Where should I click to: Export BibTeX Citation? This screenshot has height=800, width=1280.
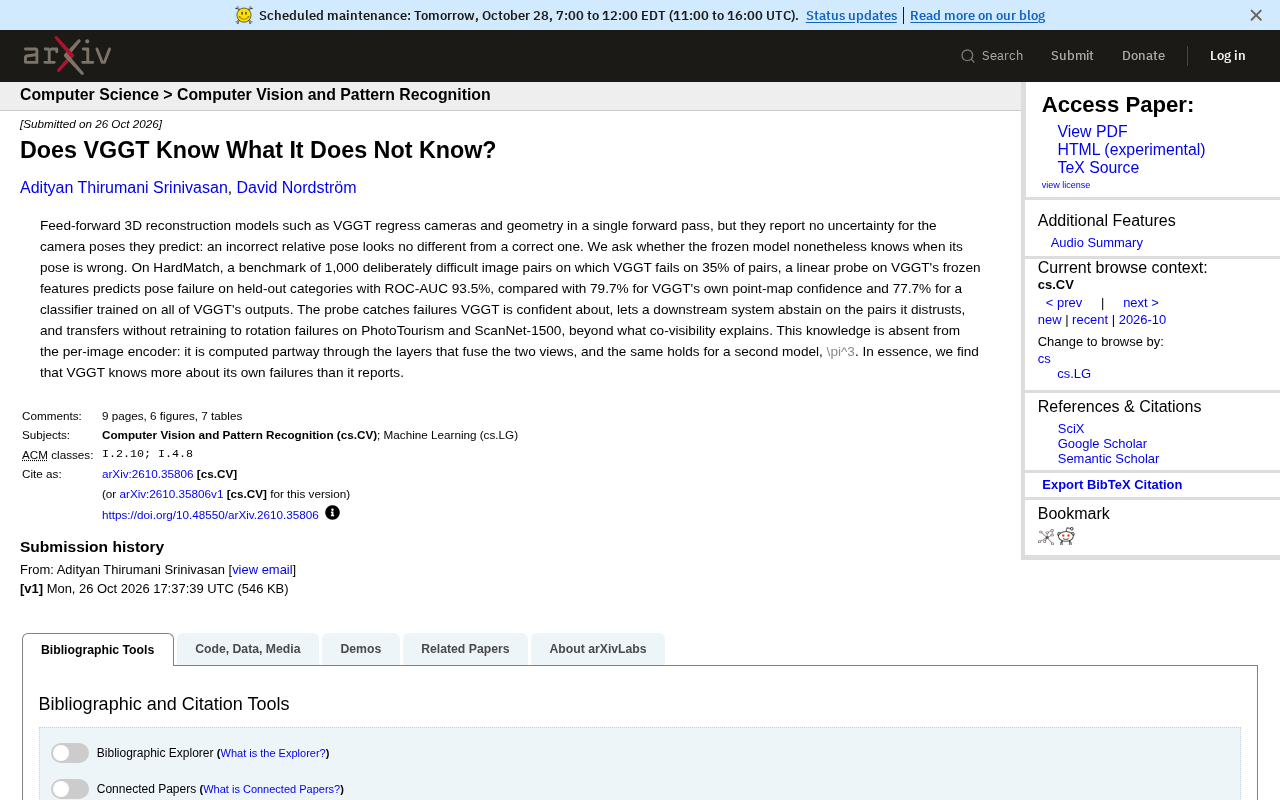pyautogui.click(x=1112, y=485)
